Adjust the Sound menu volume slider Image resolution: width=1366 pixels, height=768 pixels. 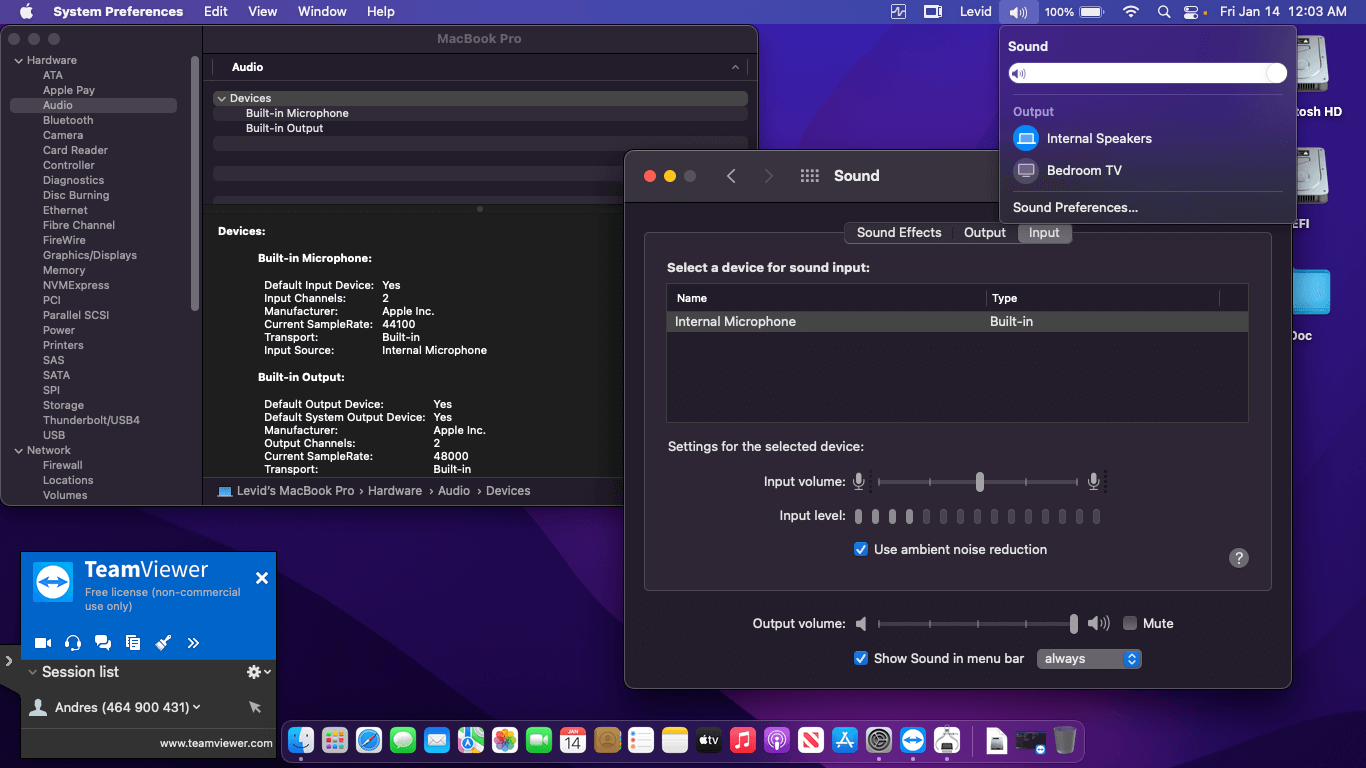(1147, 74)
